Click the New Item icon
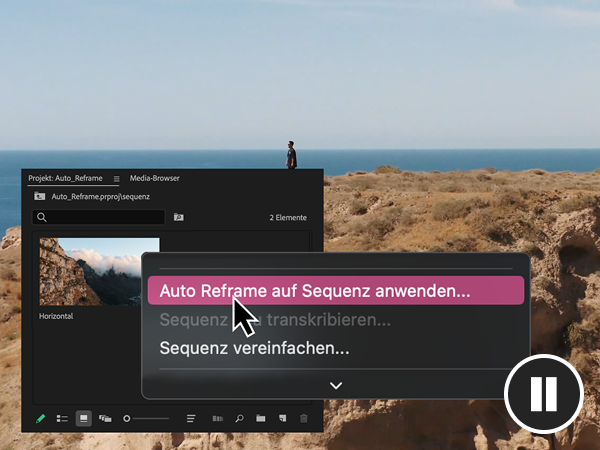Image resolution: width=600 pixels, height=450 pixels. (x=282, y=418)
